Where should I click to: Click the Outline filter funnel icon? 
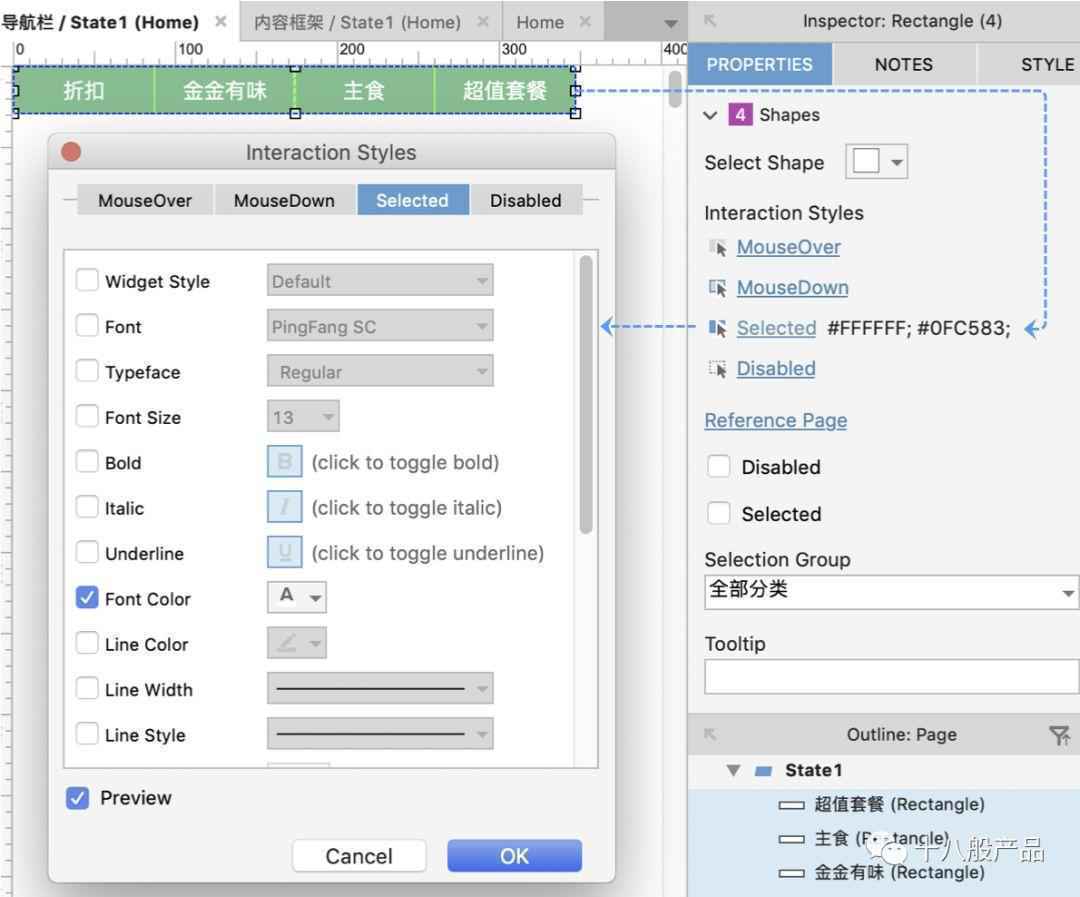1059,735
